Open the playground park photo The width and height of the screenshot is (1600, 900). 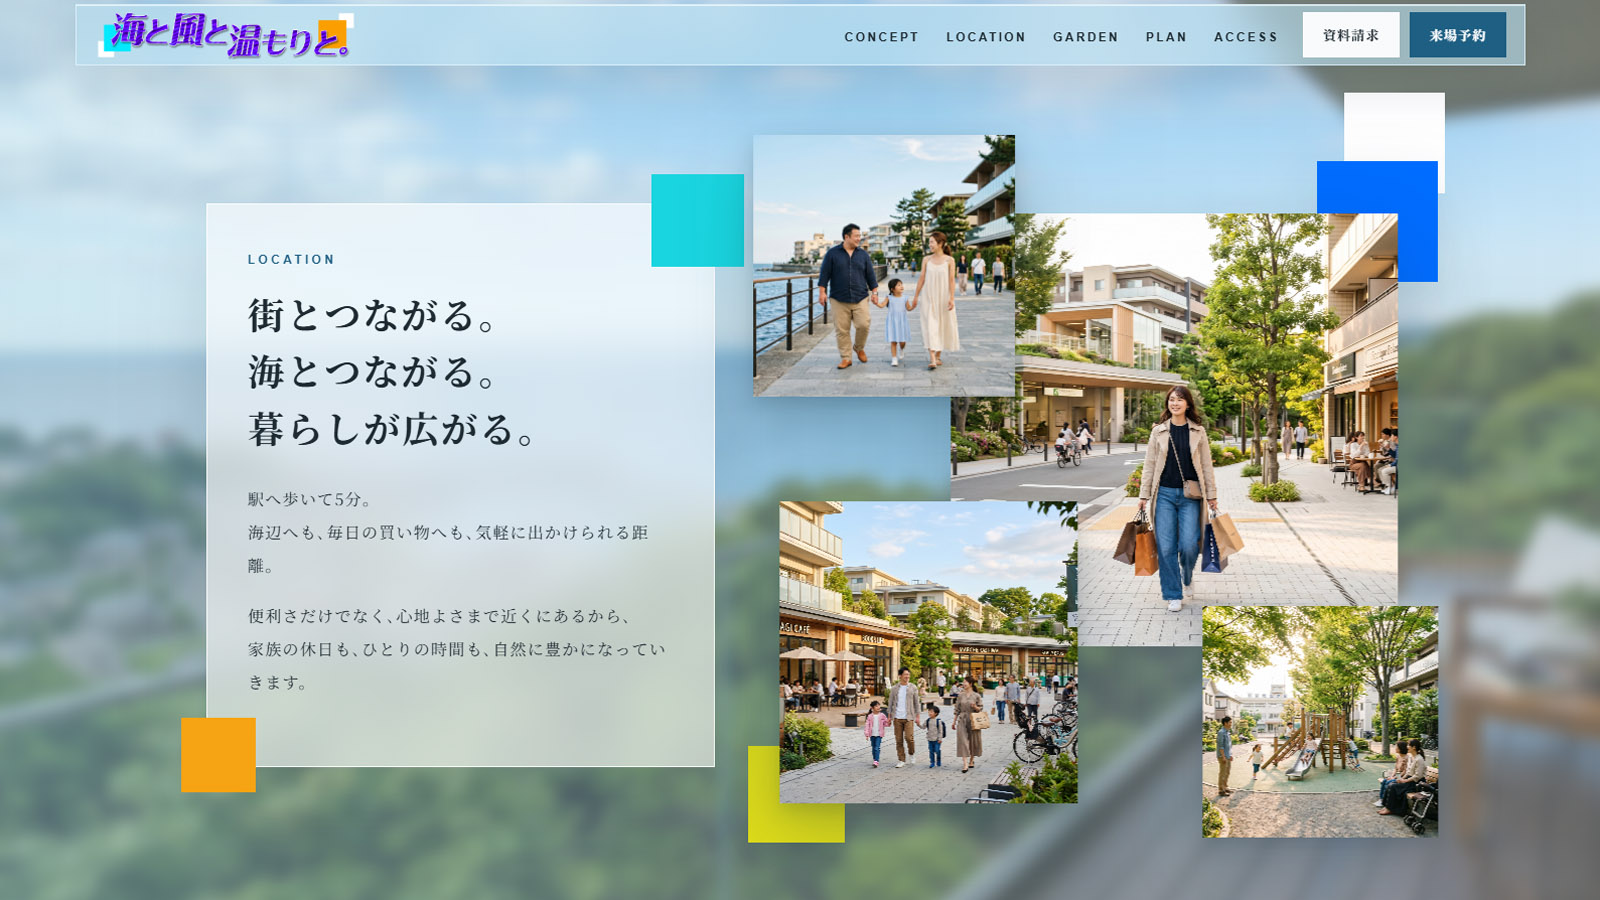1320,722
